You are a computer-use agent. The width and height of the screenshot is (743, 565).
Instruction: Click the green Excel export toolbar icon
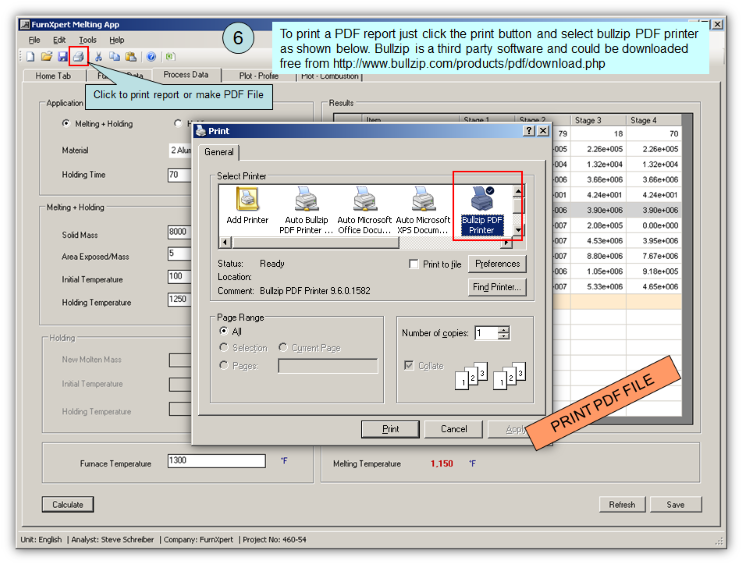(170, 57)
